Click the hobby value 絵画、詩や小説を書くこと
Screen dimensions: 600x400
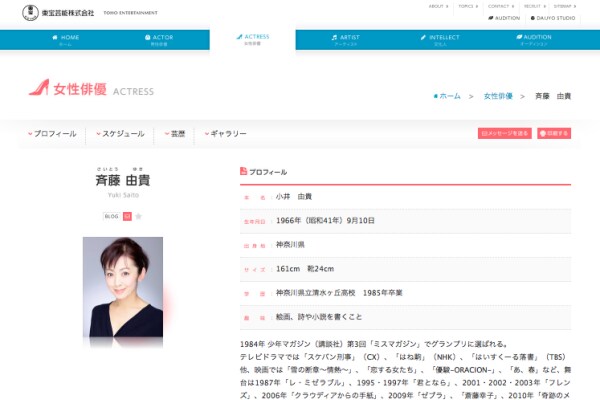(319, 317)
